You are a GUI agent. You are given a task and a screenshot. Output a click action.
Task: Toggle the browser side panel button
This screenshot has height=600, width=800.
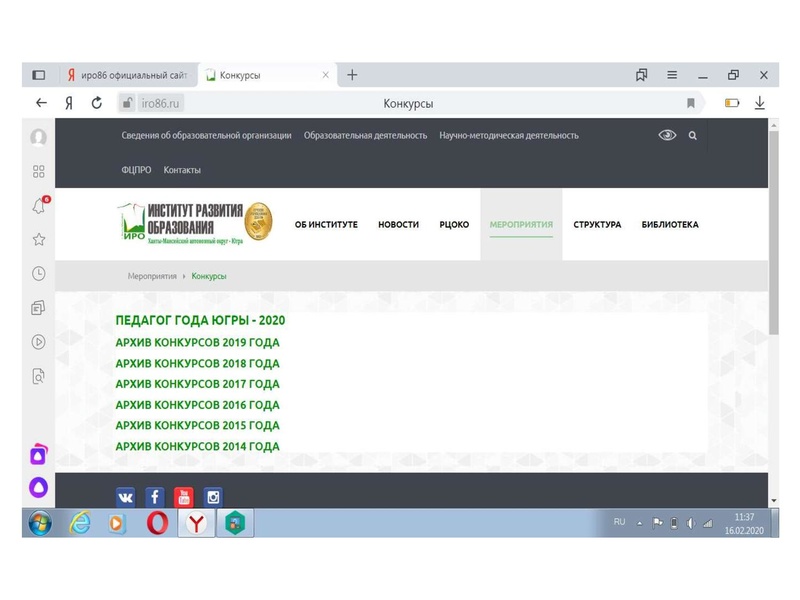[x=39, y=75]
